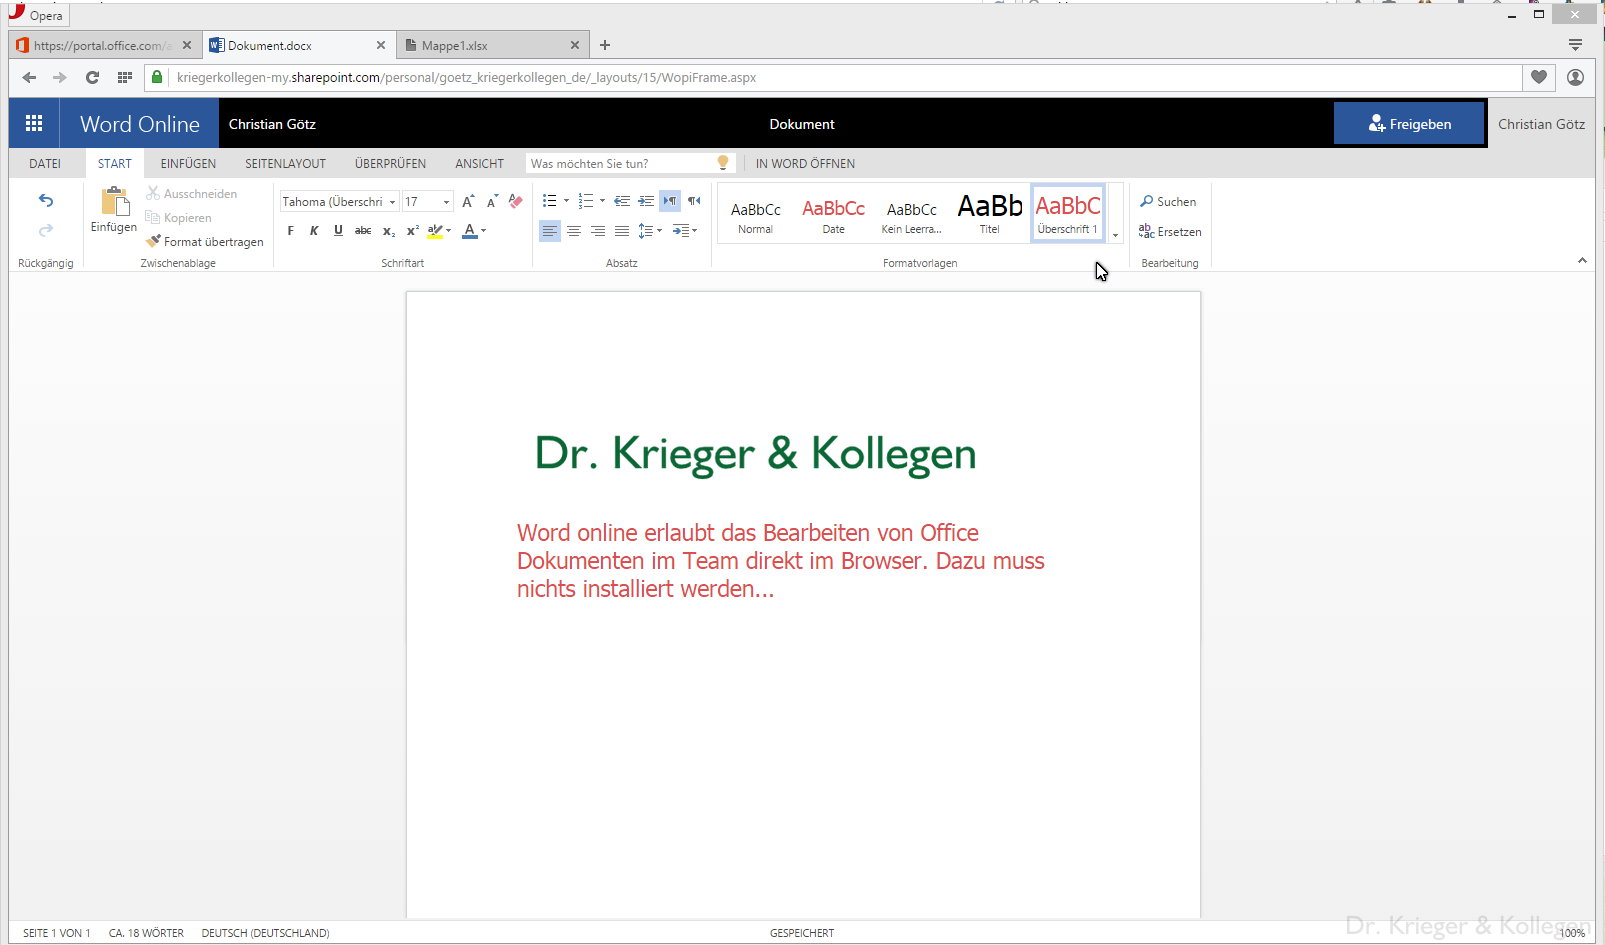Click the Freigeben share button
This screenshot has width=1605, height=945.
[1409, 124]
